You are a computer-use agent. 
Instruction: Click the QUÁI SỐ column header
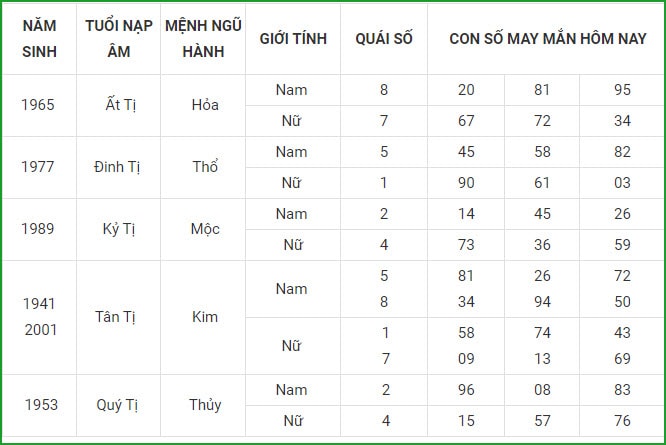[x=384, y=39]
